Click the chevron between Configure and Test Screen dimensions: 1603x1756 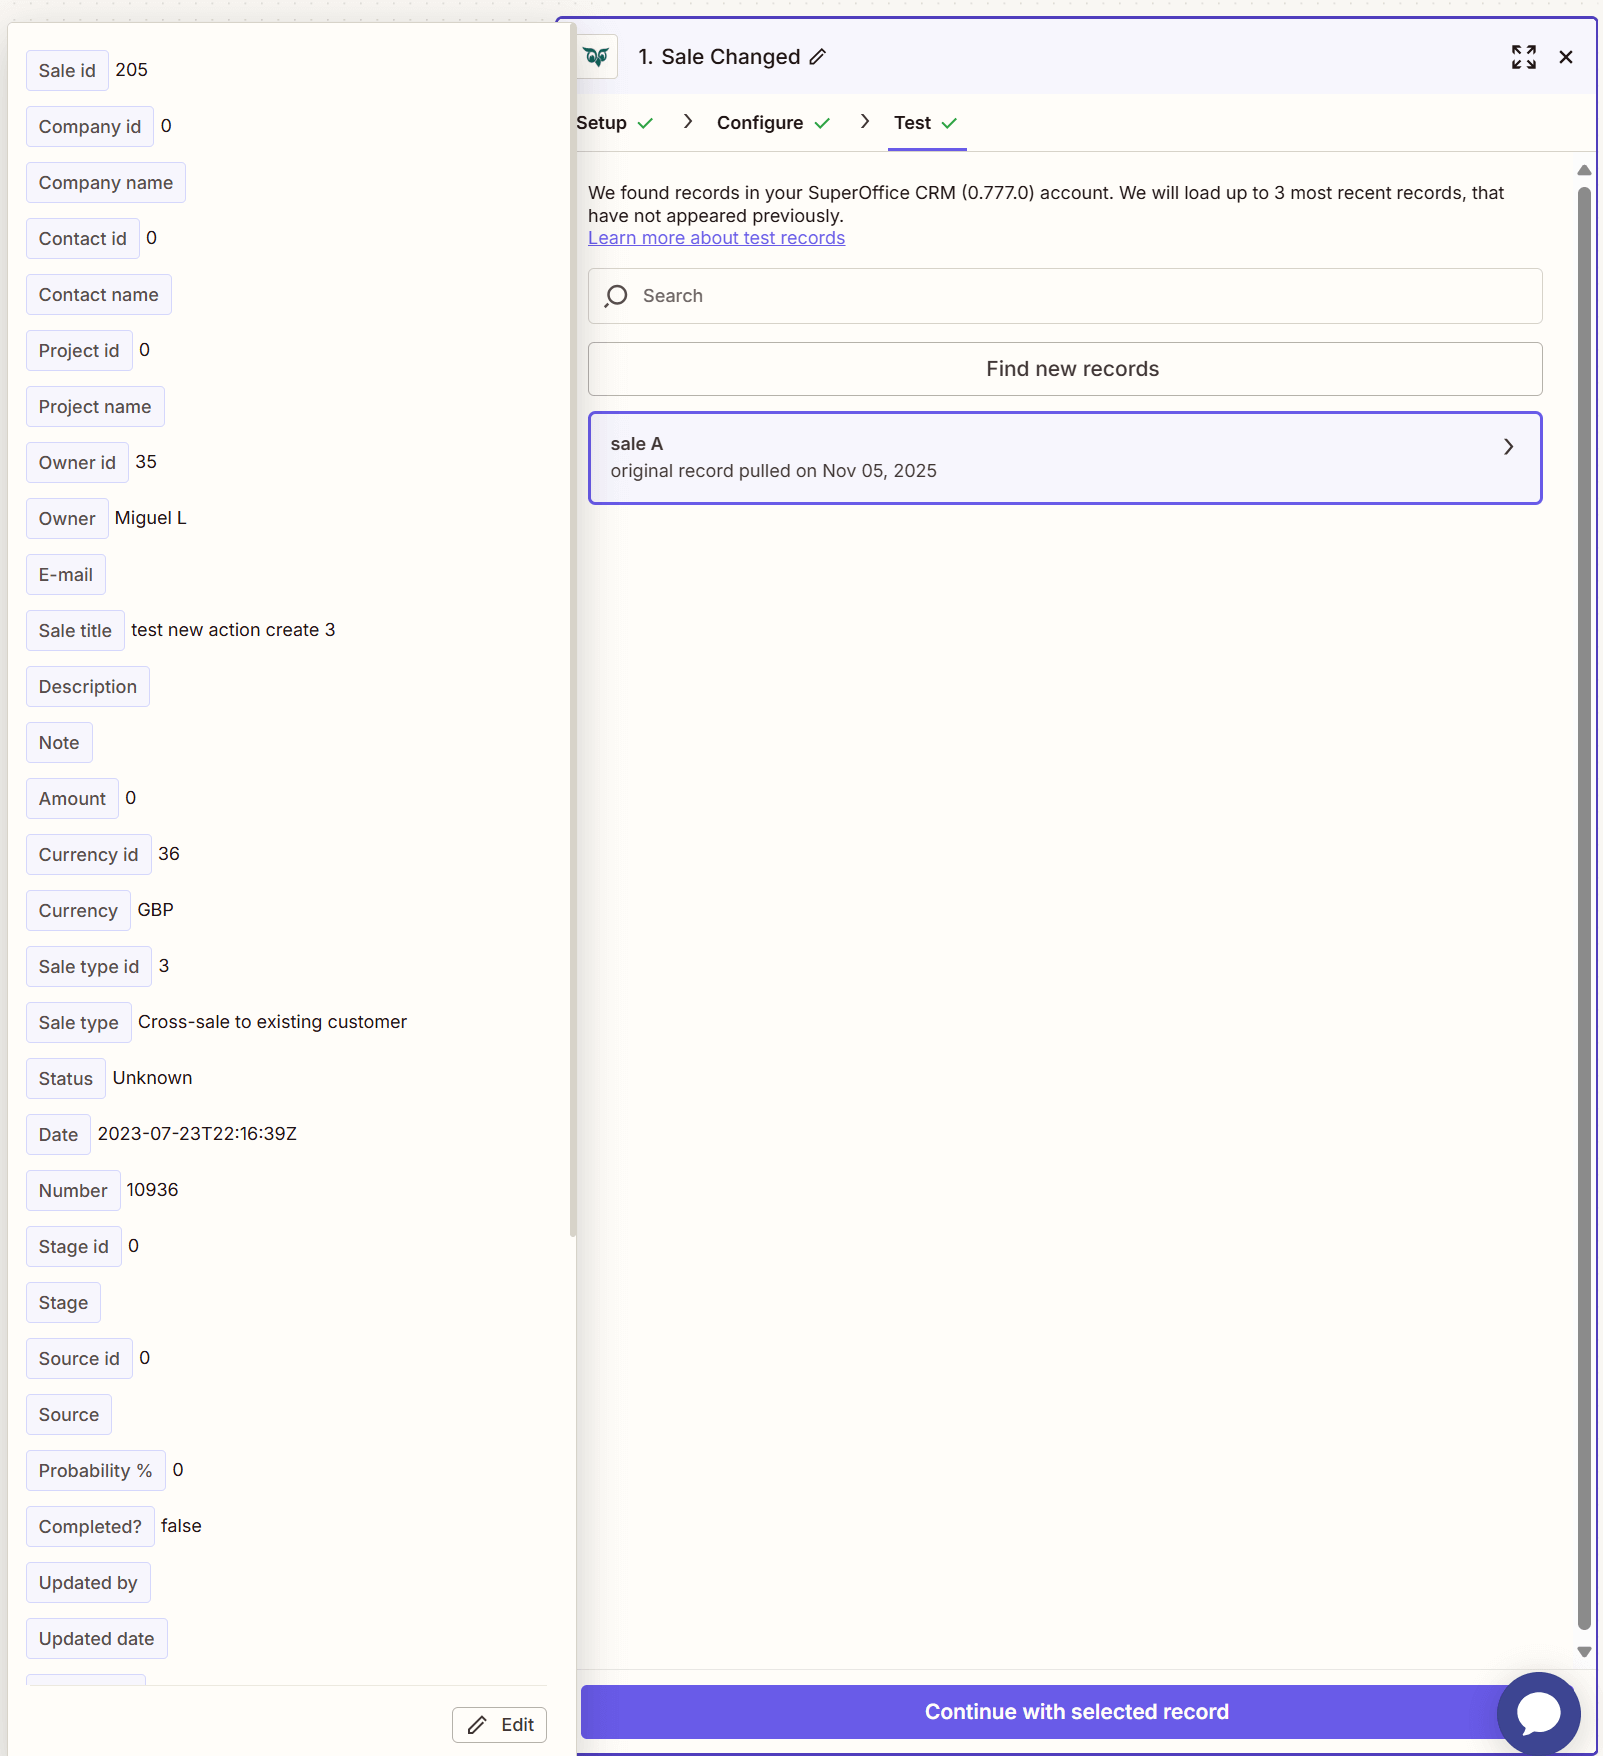tap(864, 121)
